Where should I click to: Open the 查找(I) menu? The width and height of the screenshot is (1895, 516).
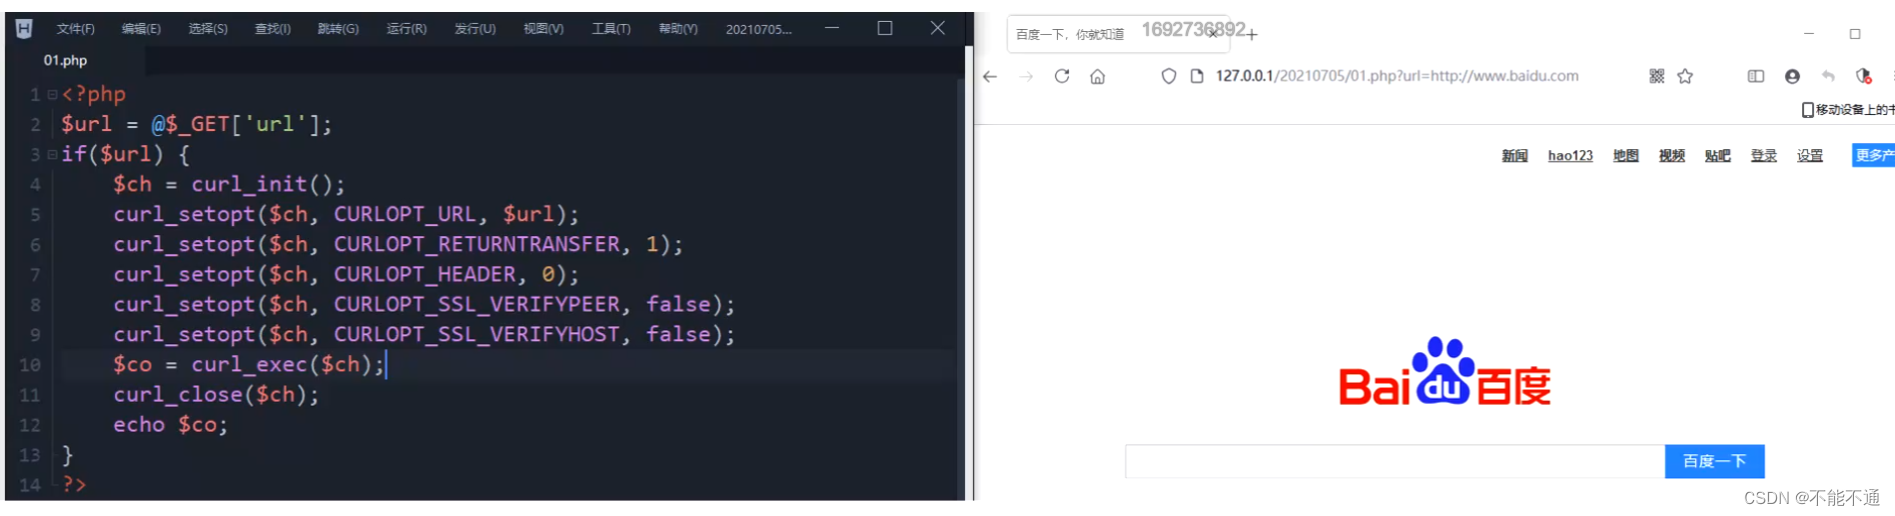point(272,29)
